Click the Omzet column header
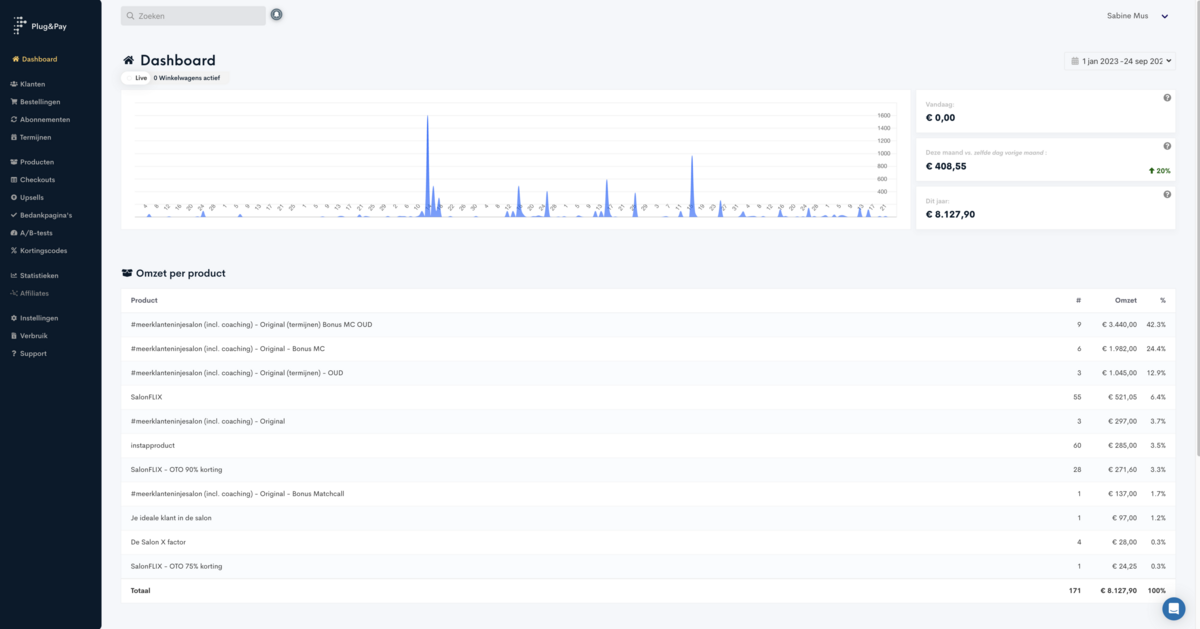 (1126, 300)
